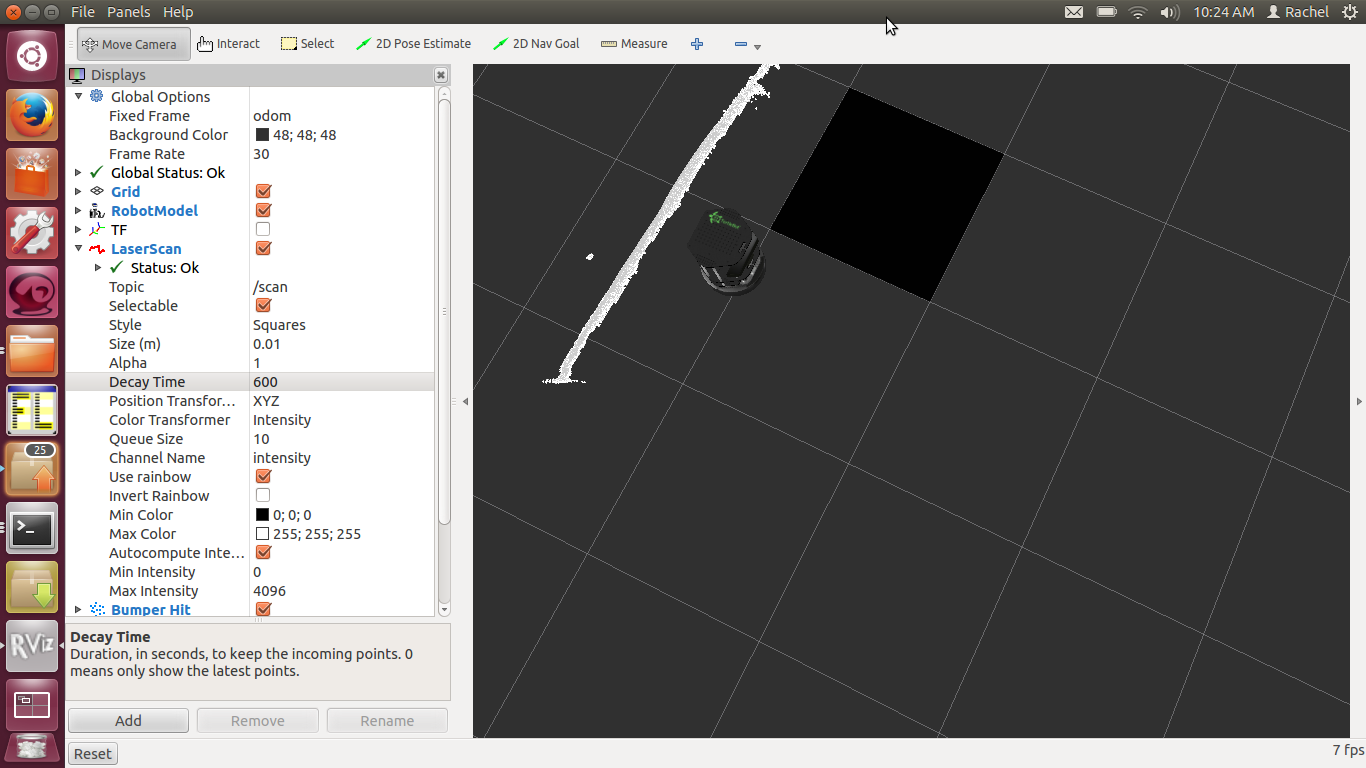This screenshot has height=768, width=1366.
Task: Open the Terminal from the launcher
Action: point(32,528)
